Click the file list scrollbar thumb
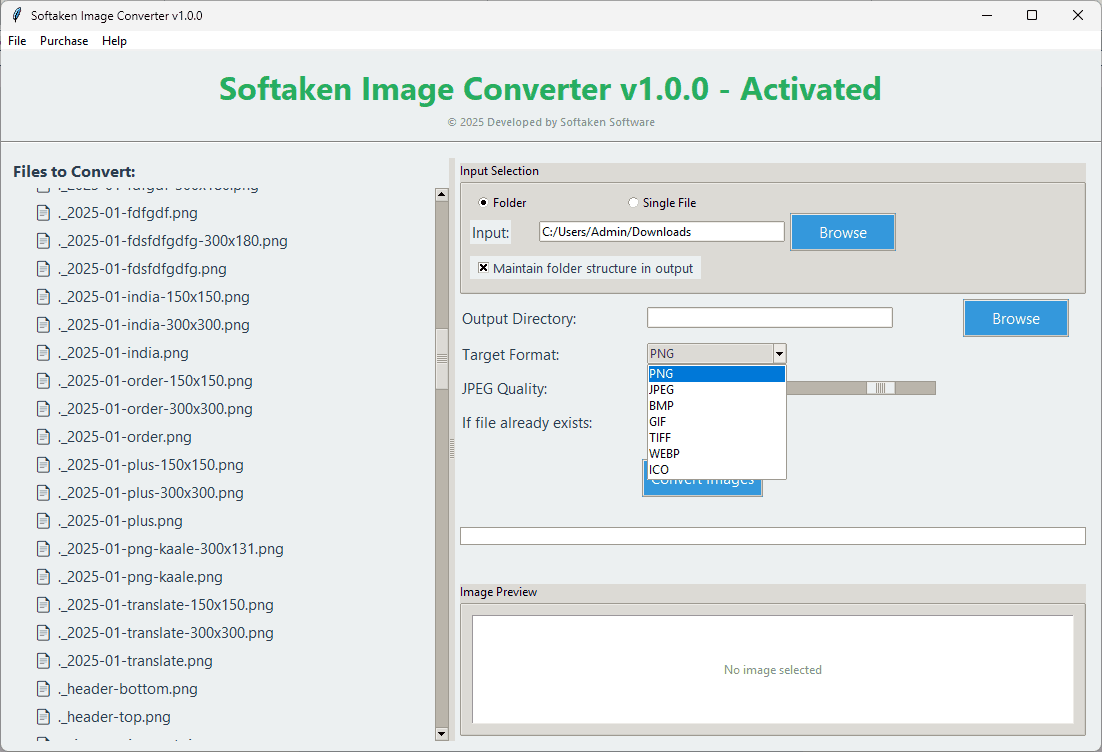 [441, 358]
